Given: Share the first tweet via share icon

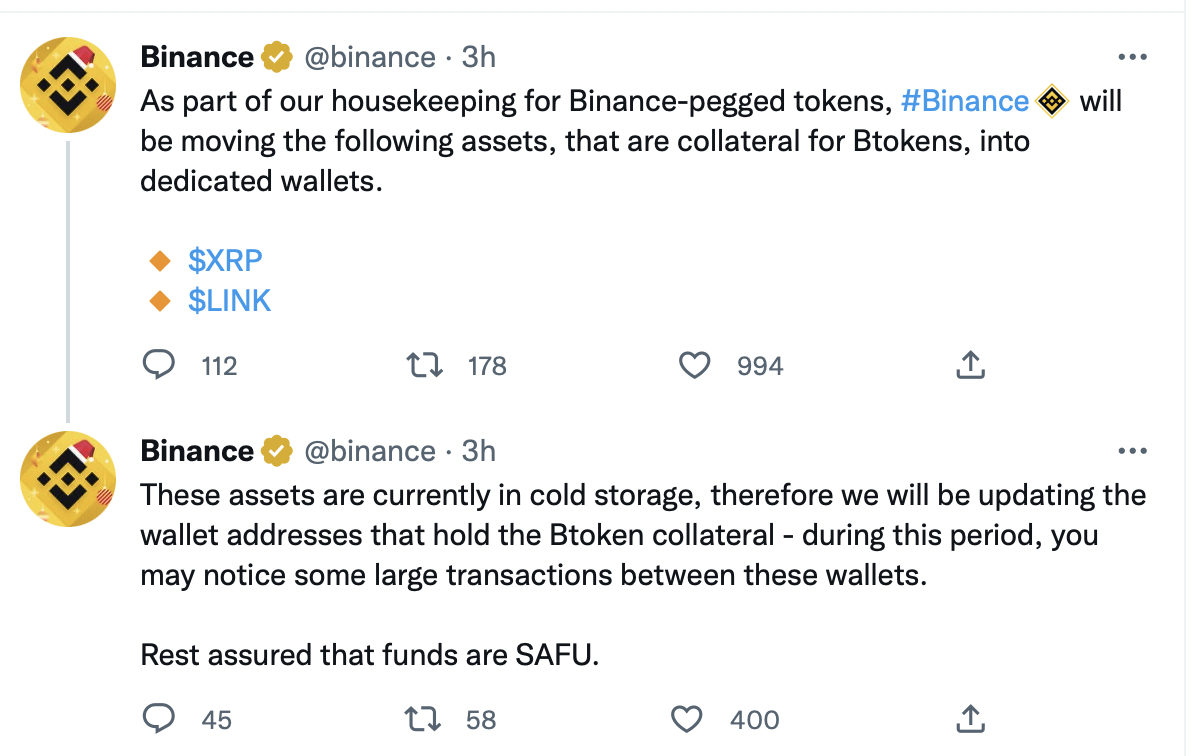Looking at the screenshot, I should click(x=970, y=365).
